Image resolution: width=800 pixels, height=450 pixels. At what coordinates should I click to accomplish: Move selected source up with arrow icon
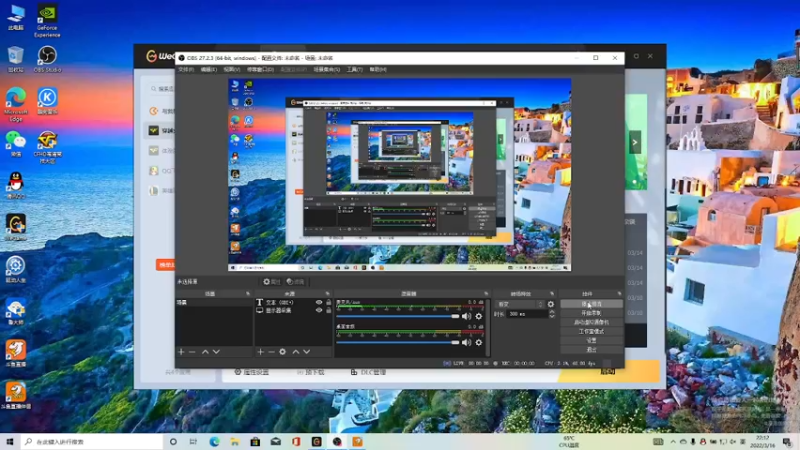point(295,352)
